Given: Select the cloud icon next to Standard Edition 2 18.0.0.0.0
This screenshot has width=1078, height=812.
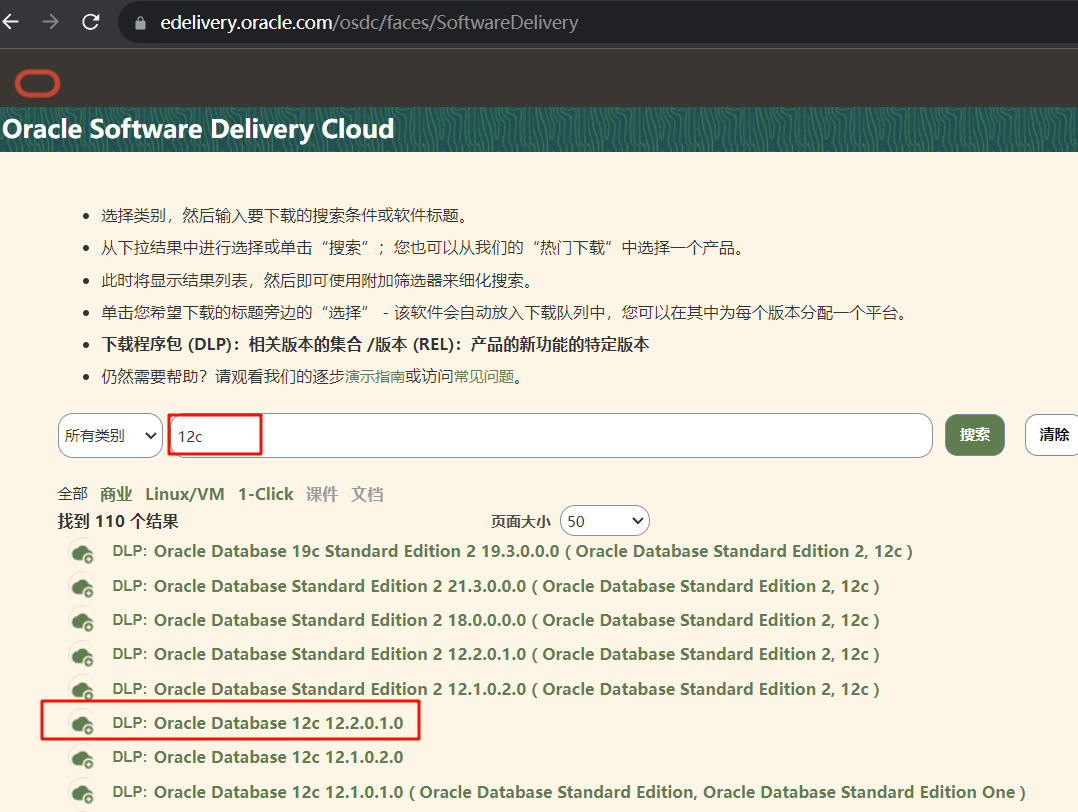Looking at the screenshot, I should pos(83,620).
